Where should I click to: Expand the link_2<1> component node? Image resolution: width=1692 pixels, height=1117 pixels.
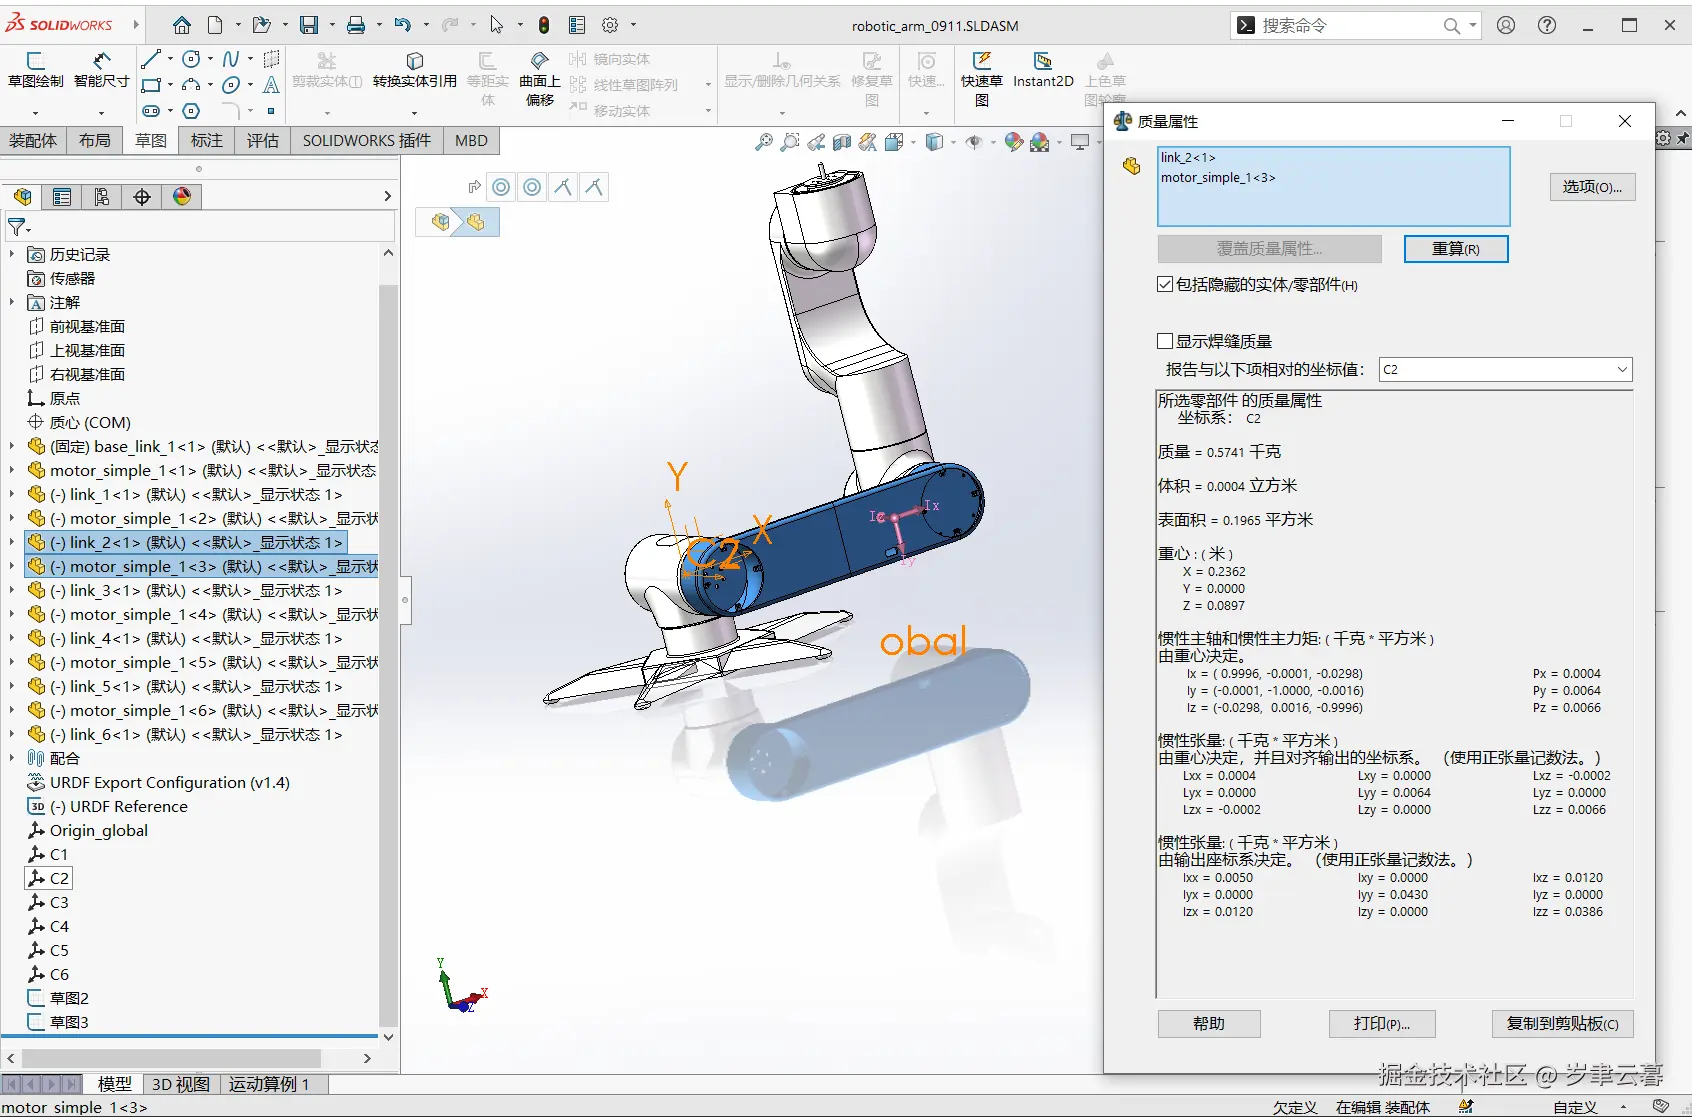click(x=12, y=542)
